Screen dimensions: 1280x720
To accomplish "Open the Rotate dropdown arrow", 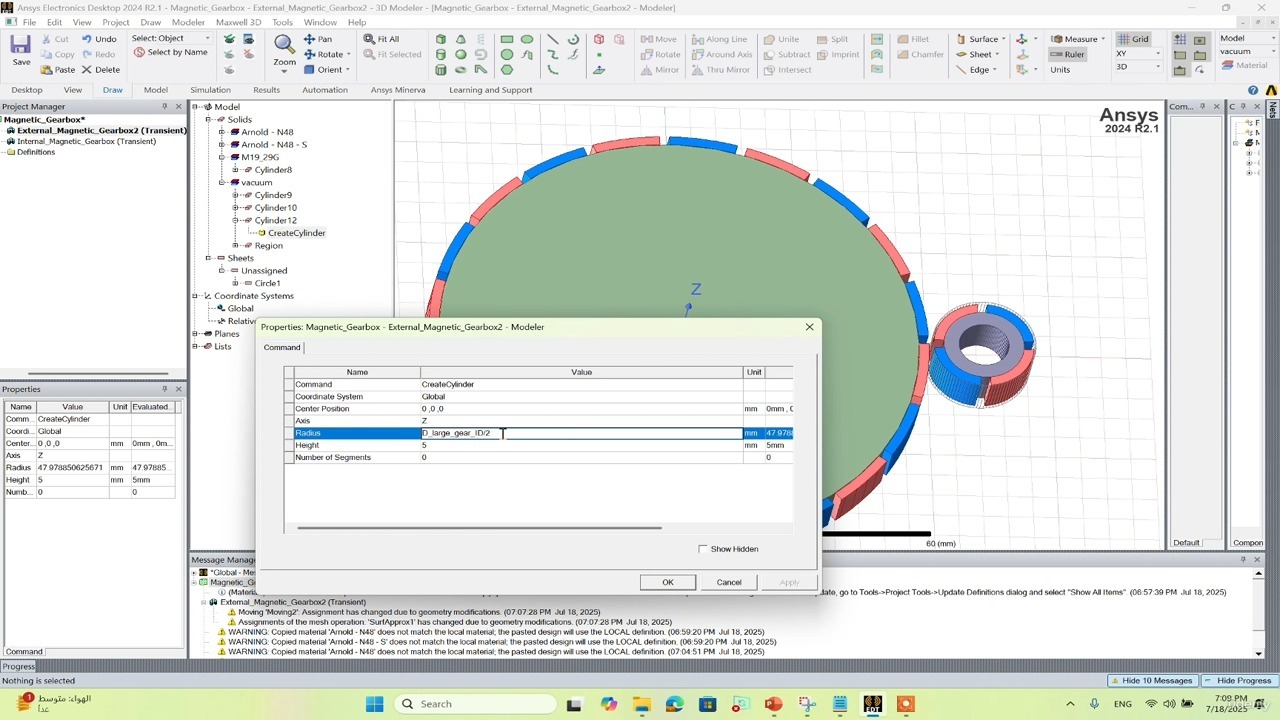I will point(349,55).
